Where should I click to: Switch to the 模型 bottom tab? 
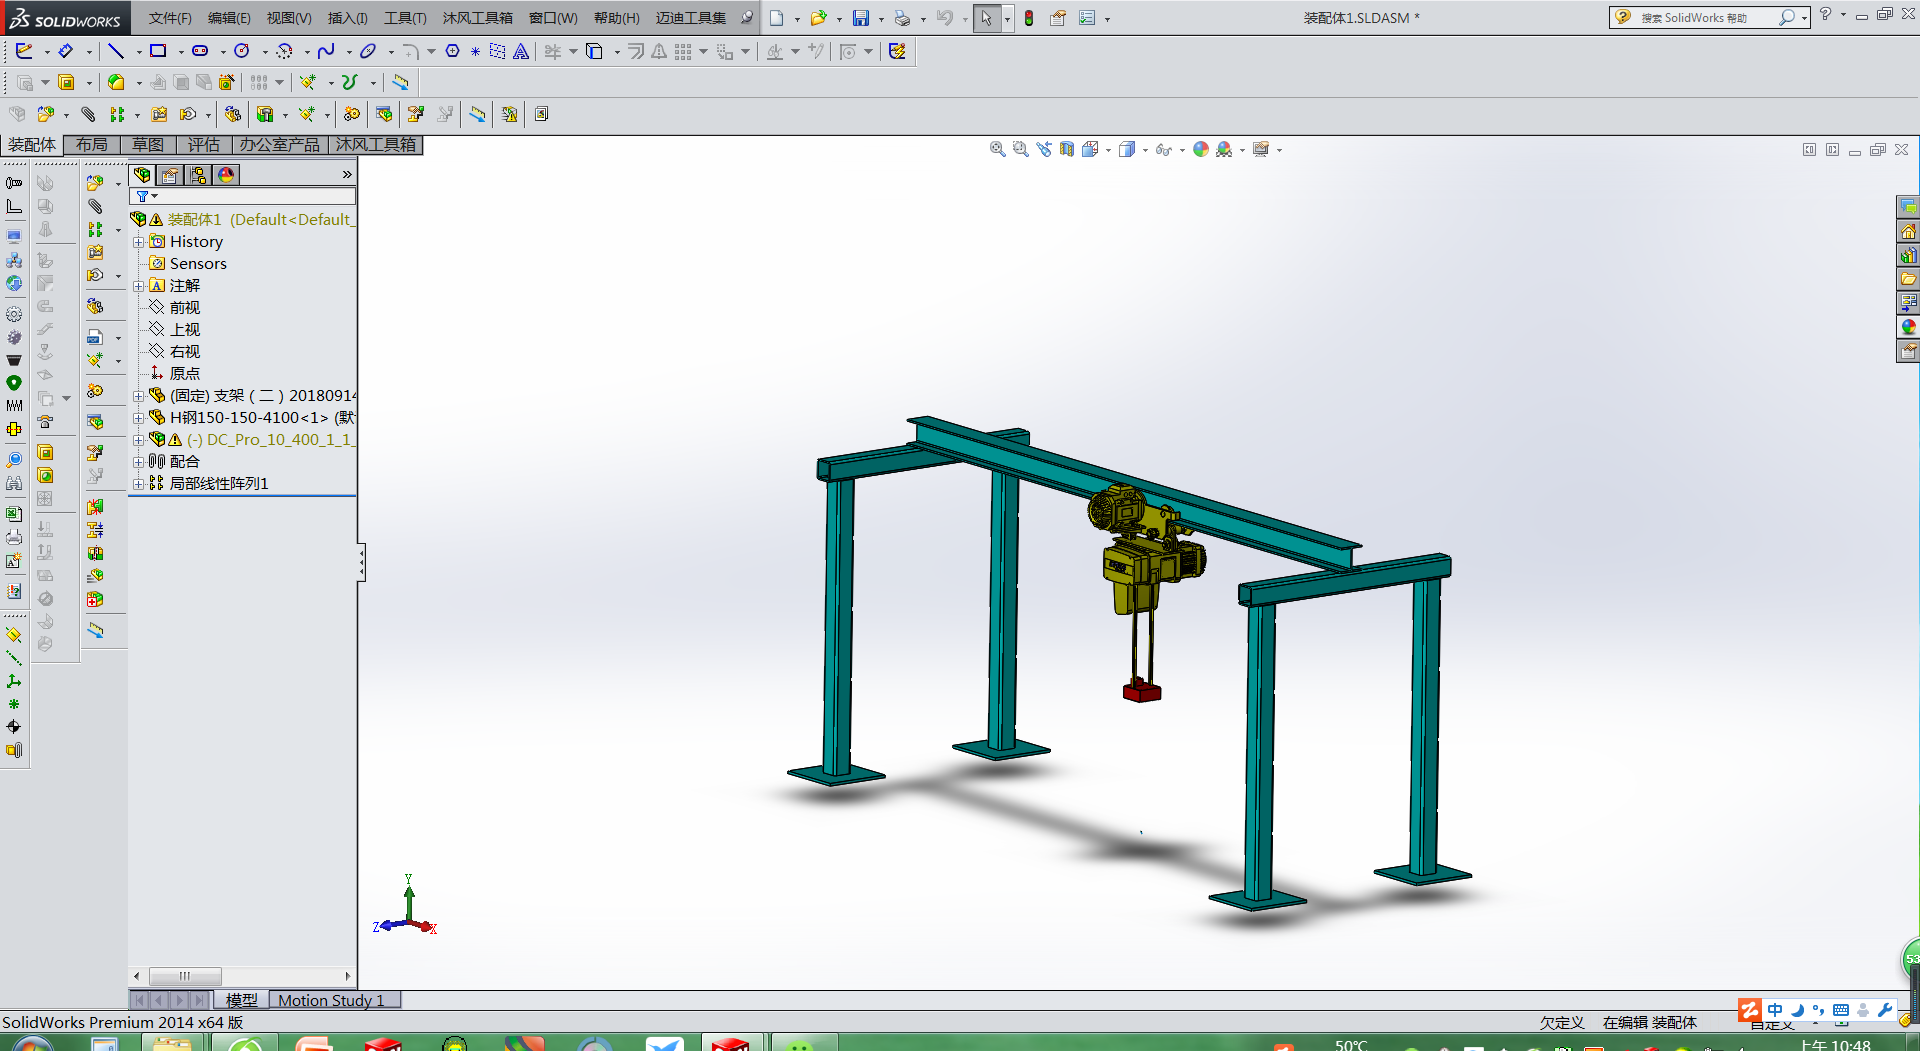tap(241, 1000)
